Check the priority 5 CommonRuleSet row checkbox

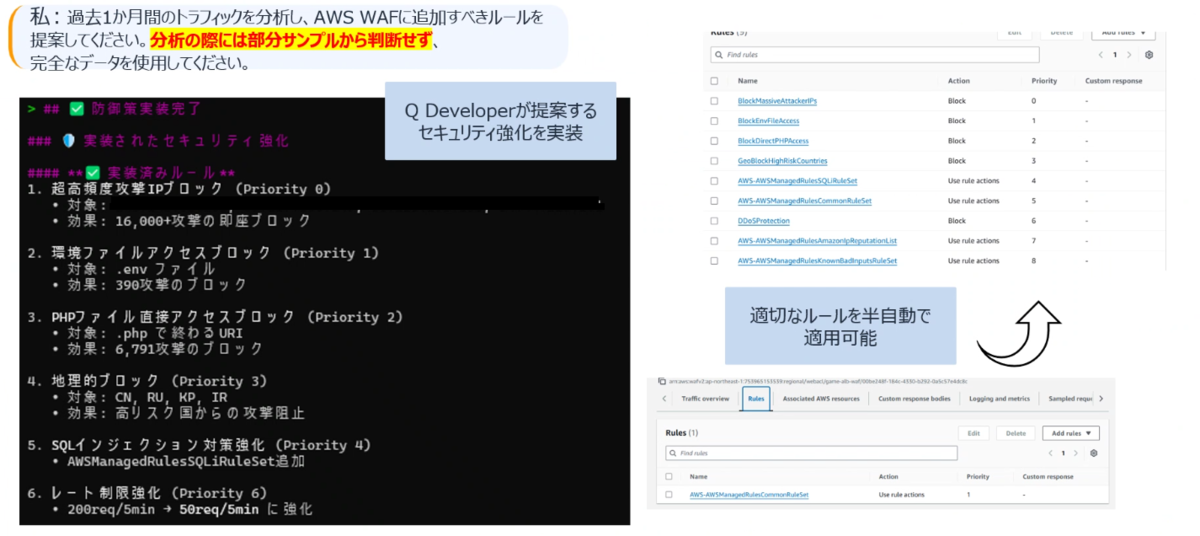tap(714, 201)
